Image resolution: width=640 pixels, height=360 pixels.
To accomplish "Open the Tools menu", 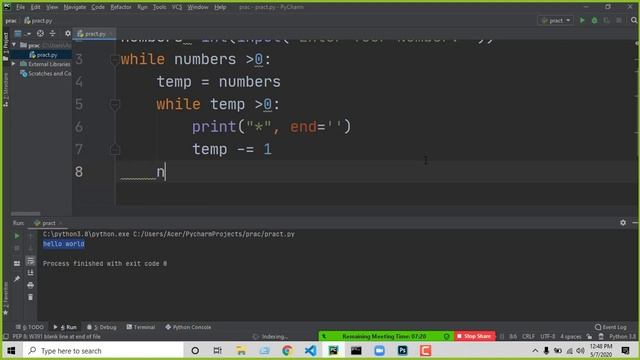I will [159, 7].
